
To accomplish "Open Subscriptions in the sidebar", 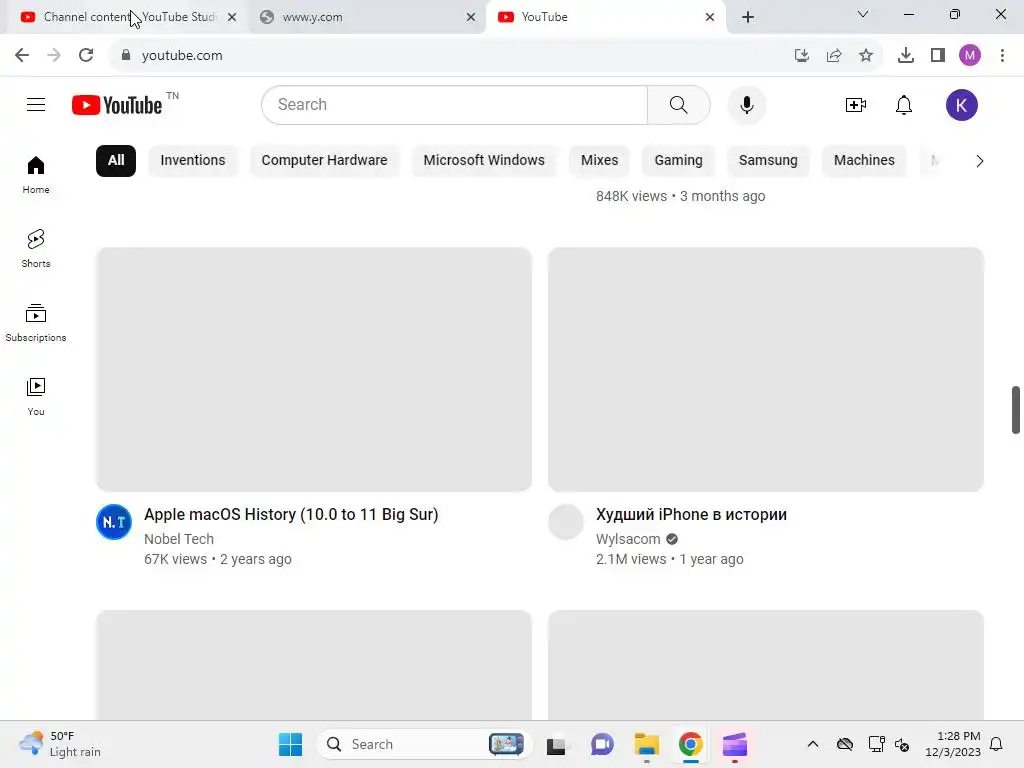I will coord(36,323).
